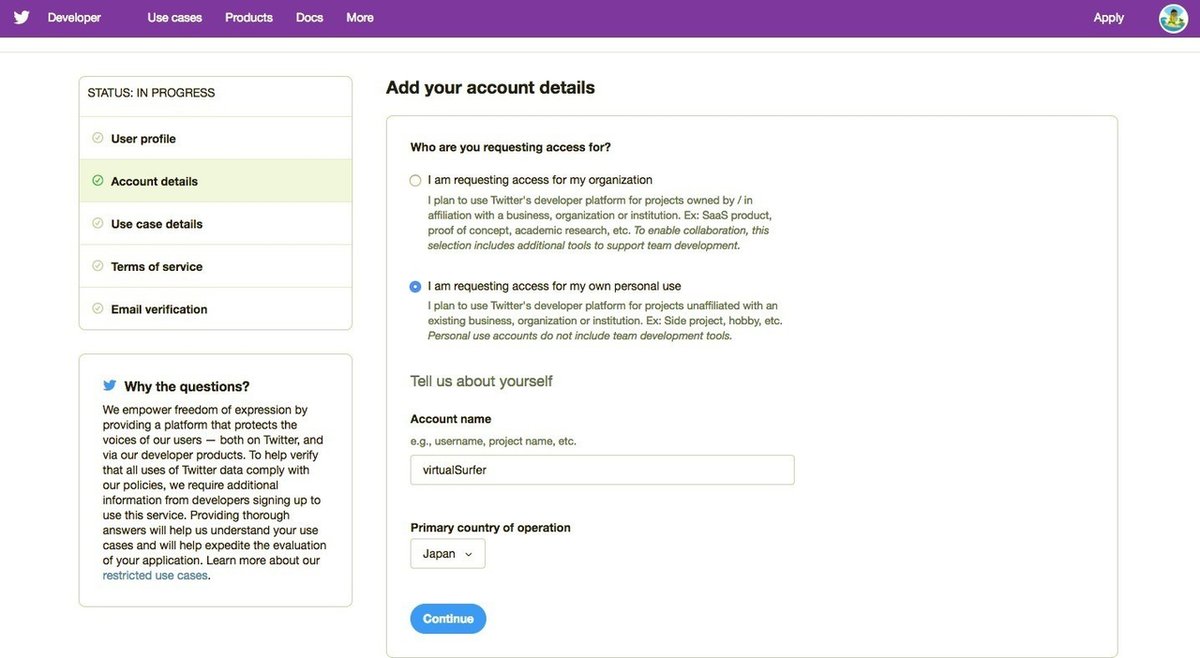This screenshot has width=1200, height=658.
Task: Open the Use cases menu
Action: (x=174, y=18)
